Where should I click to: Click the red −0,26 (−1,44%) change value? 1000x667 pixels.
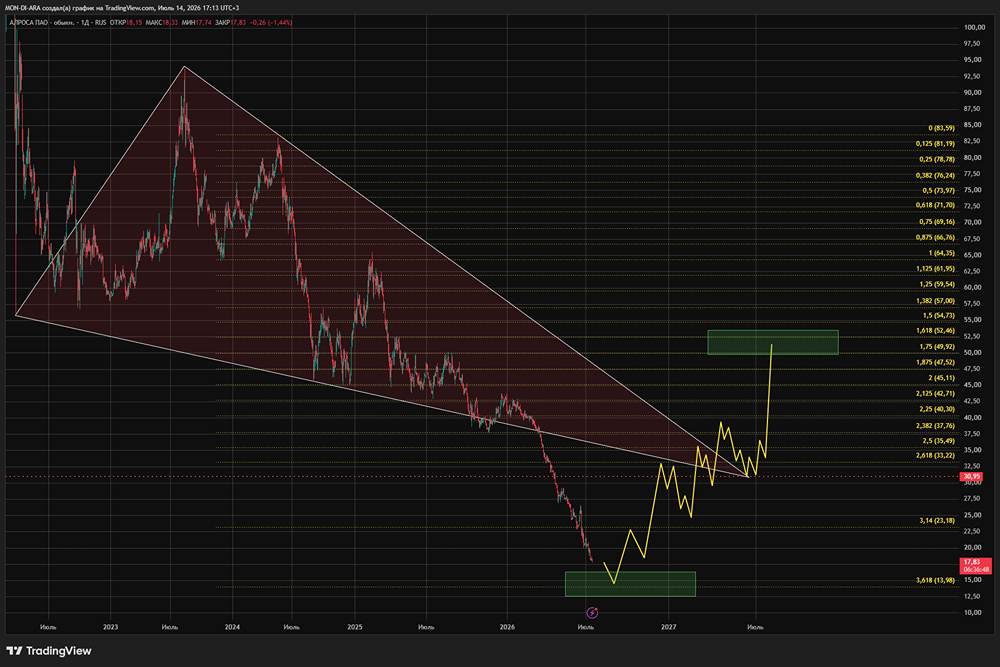click(x=271, y=22)
